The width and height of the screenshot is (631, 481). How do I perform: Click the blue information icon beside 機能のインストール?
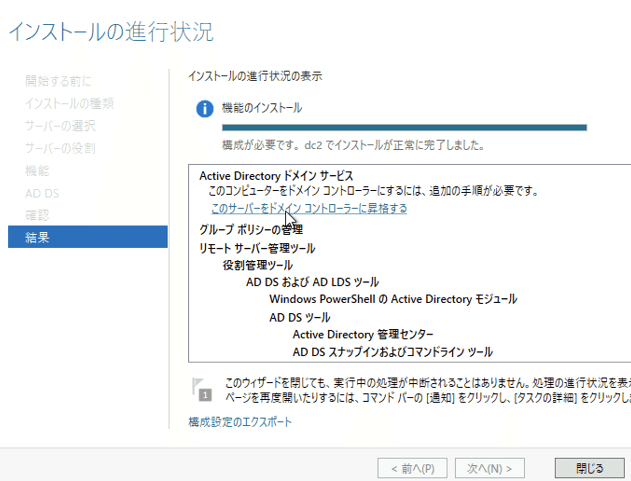click(x=204, y=109)
